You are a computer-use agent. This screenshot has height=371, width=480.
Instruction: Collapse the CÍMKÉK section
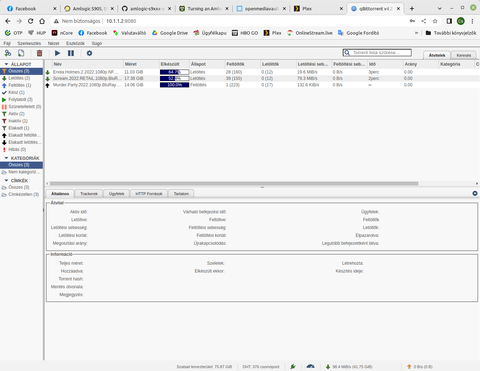pos(6,180)
